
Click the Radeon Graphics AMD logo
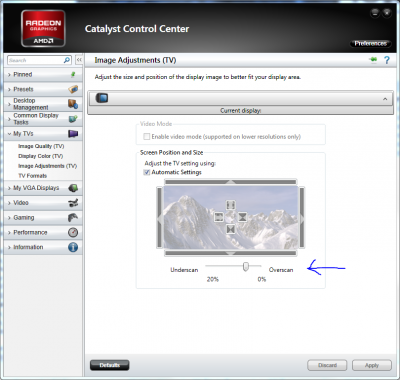click(43, 29)
